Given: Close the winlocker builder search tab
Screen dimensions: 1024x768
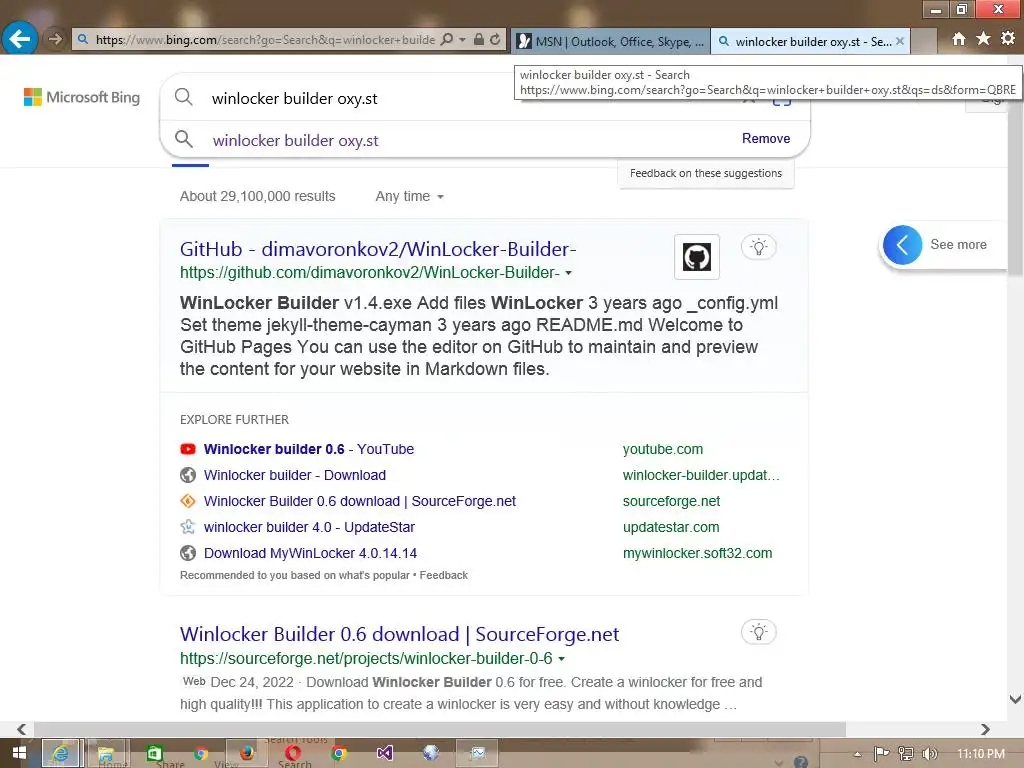Looking at the screenshot, I should coord(900,41).
